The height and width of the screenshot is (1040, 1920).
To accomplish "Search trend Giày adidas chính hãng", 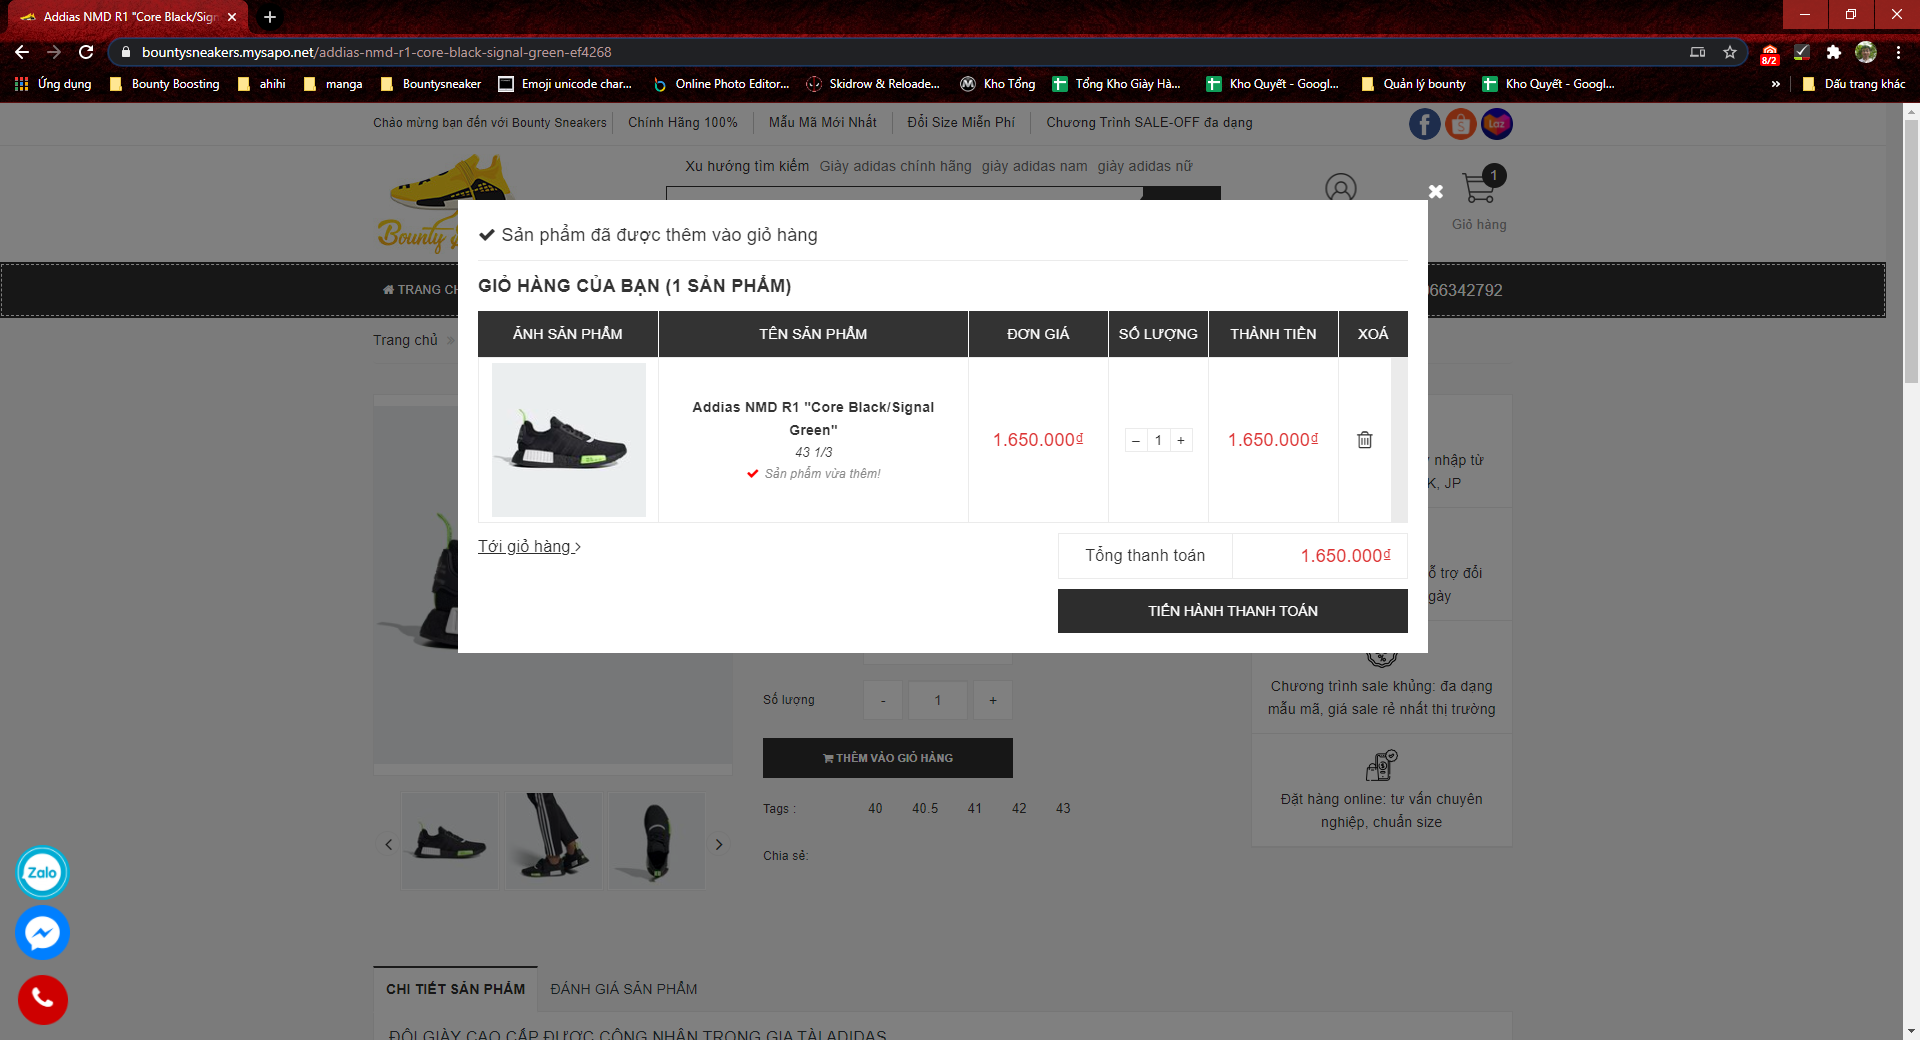I will 896,166.
